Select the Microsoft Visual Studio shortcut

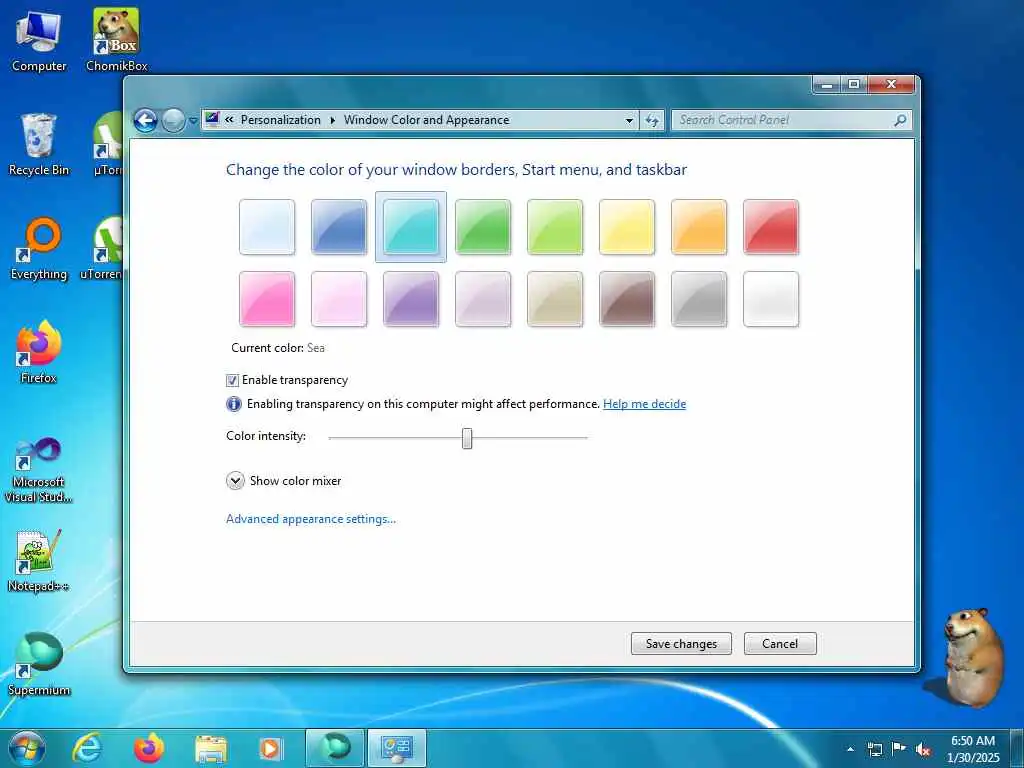pyautogui.click(x=39, y=470)
